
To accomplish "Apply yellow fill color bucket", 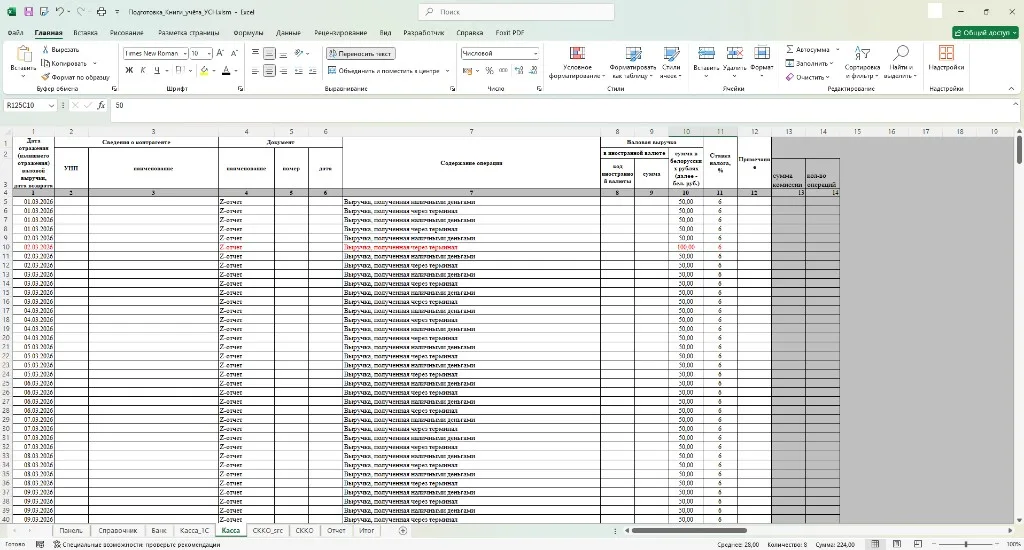I will point(204,71).
